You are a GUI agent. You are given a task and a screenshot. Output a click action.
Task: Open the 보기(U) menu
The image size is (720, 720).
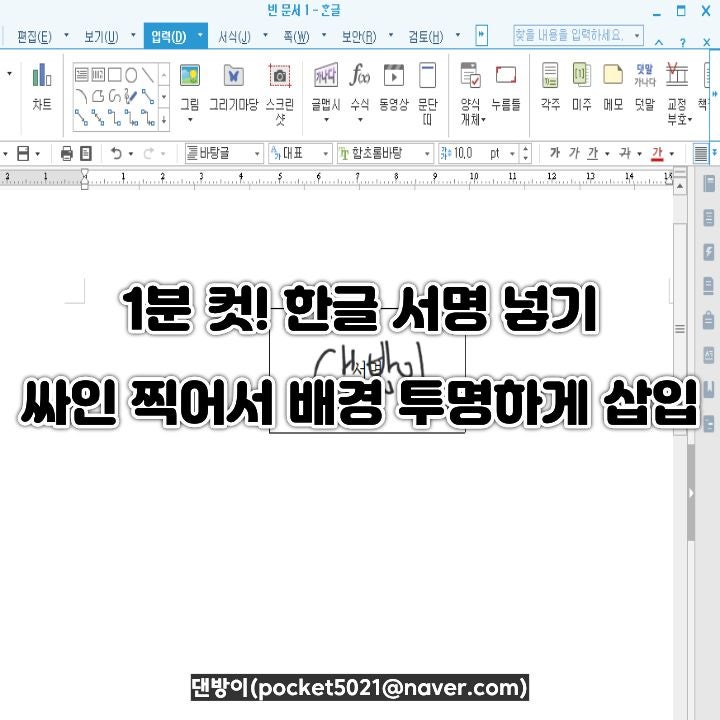point(101,36)
